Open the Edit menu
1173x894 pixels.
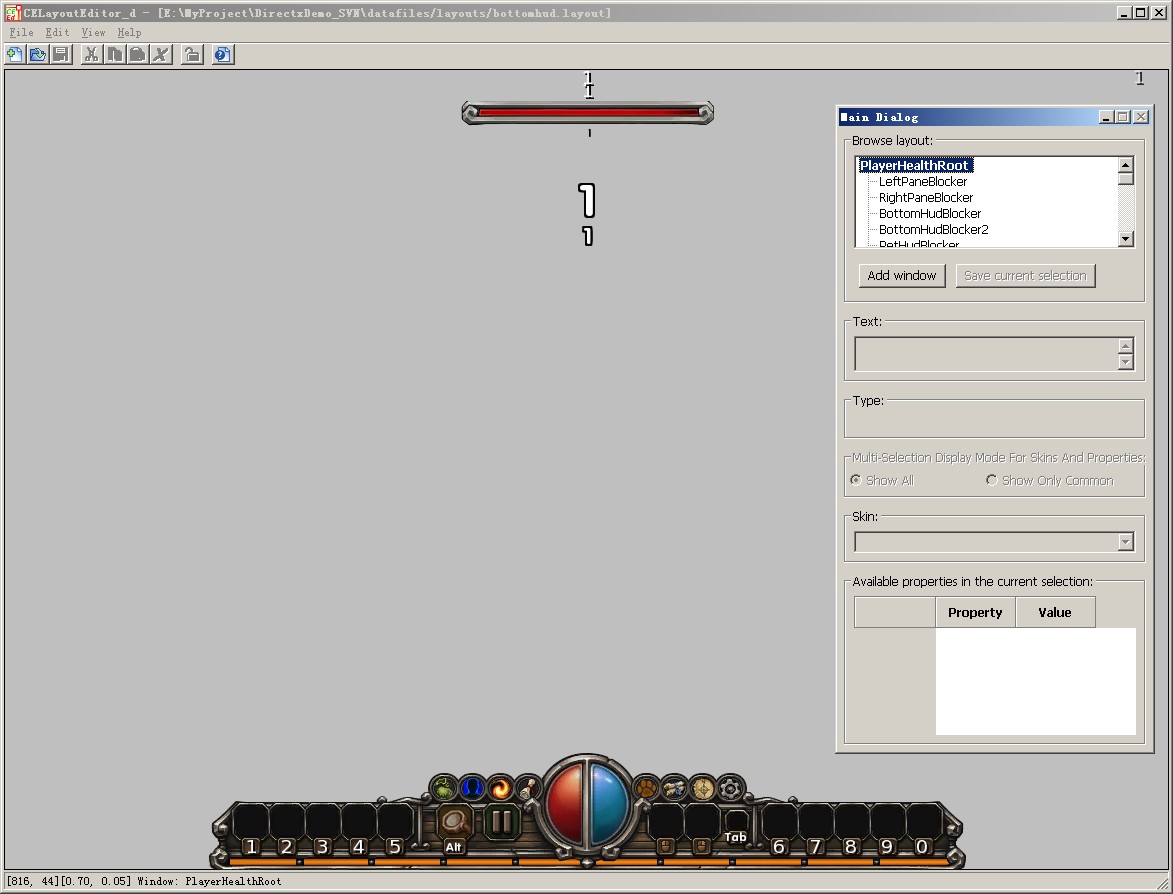[x=57, y=32]
